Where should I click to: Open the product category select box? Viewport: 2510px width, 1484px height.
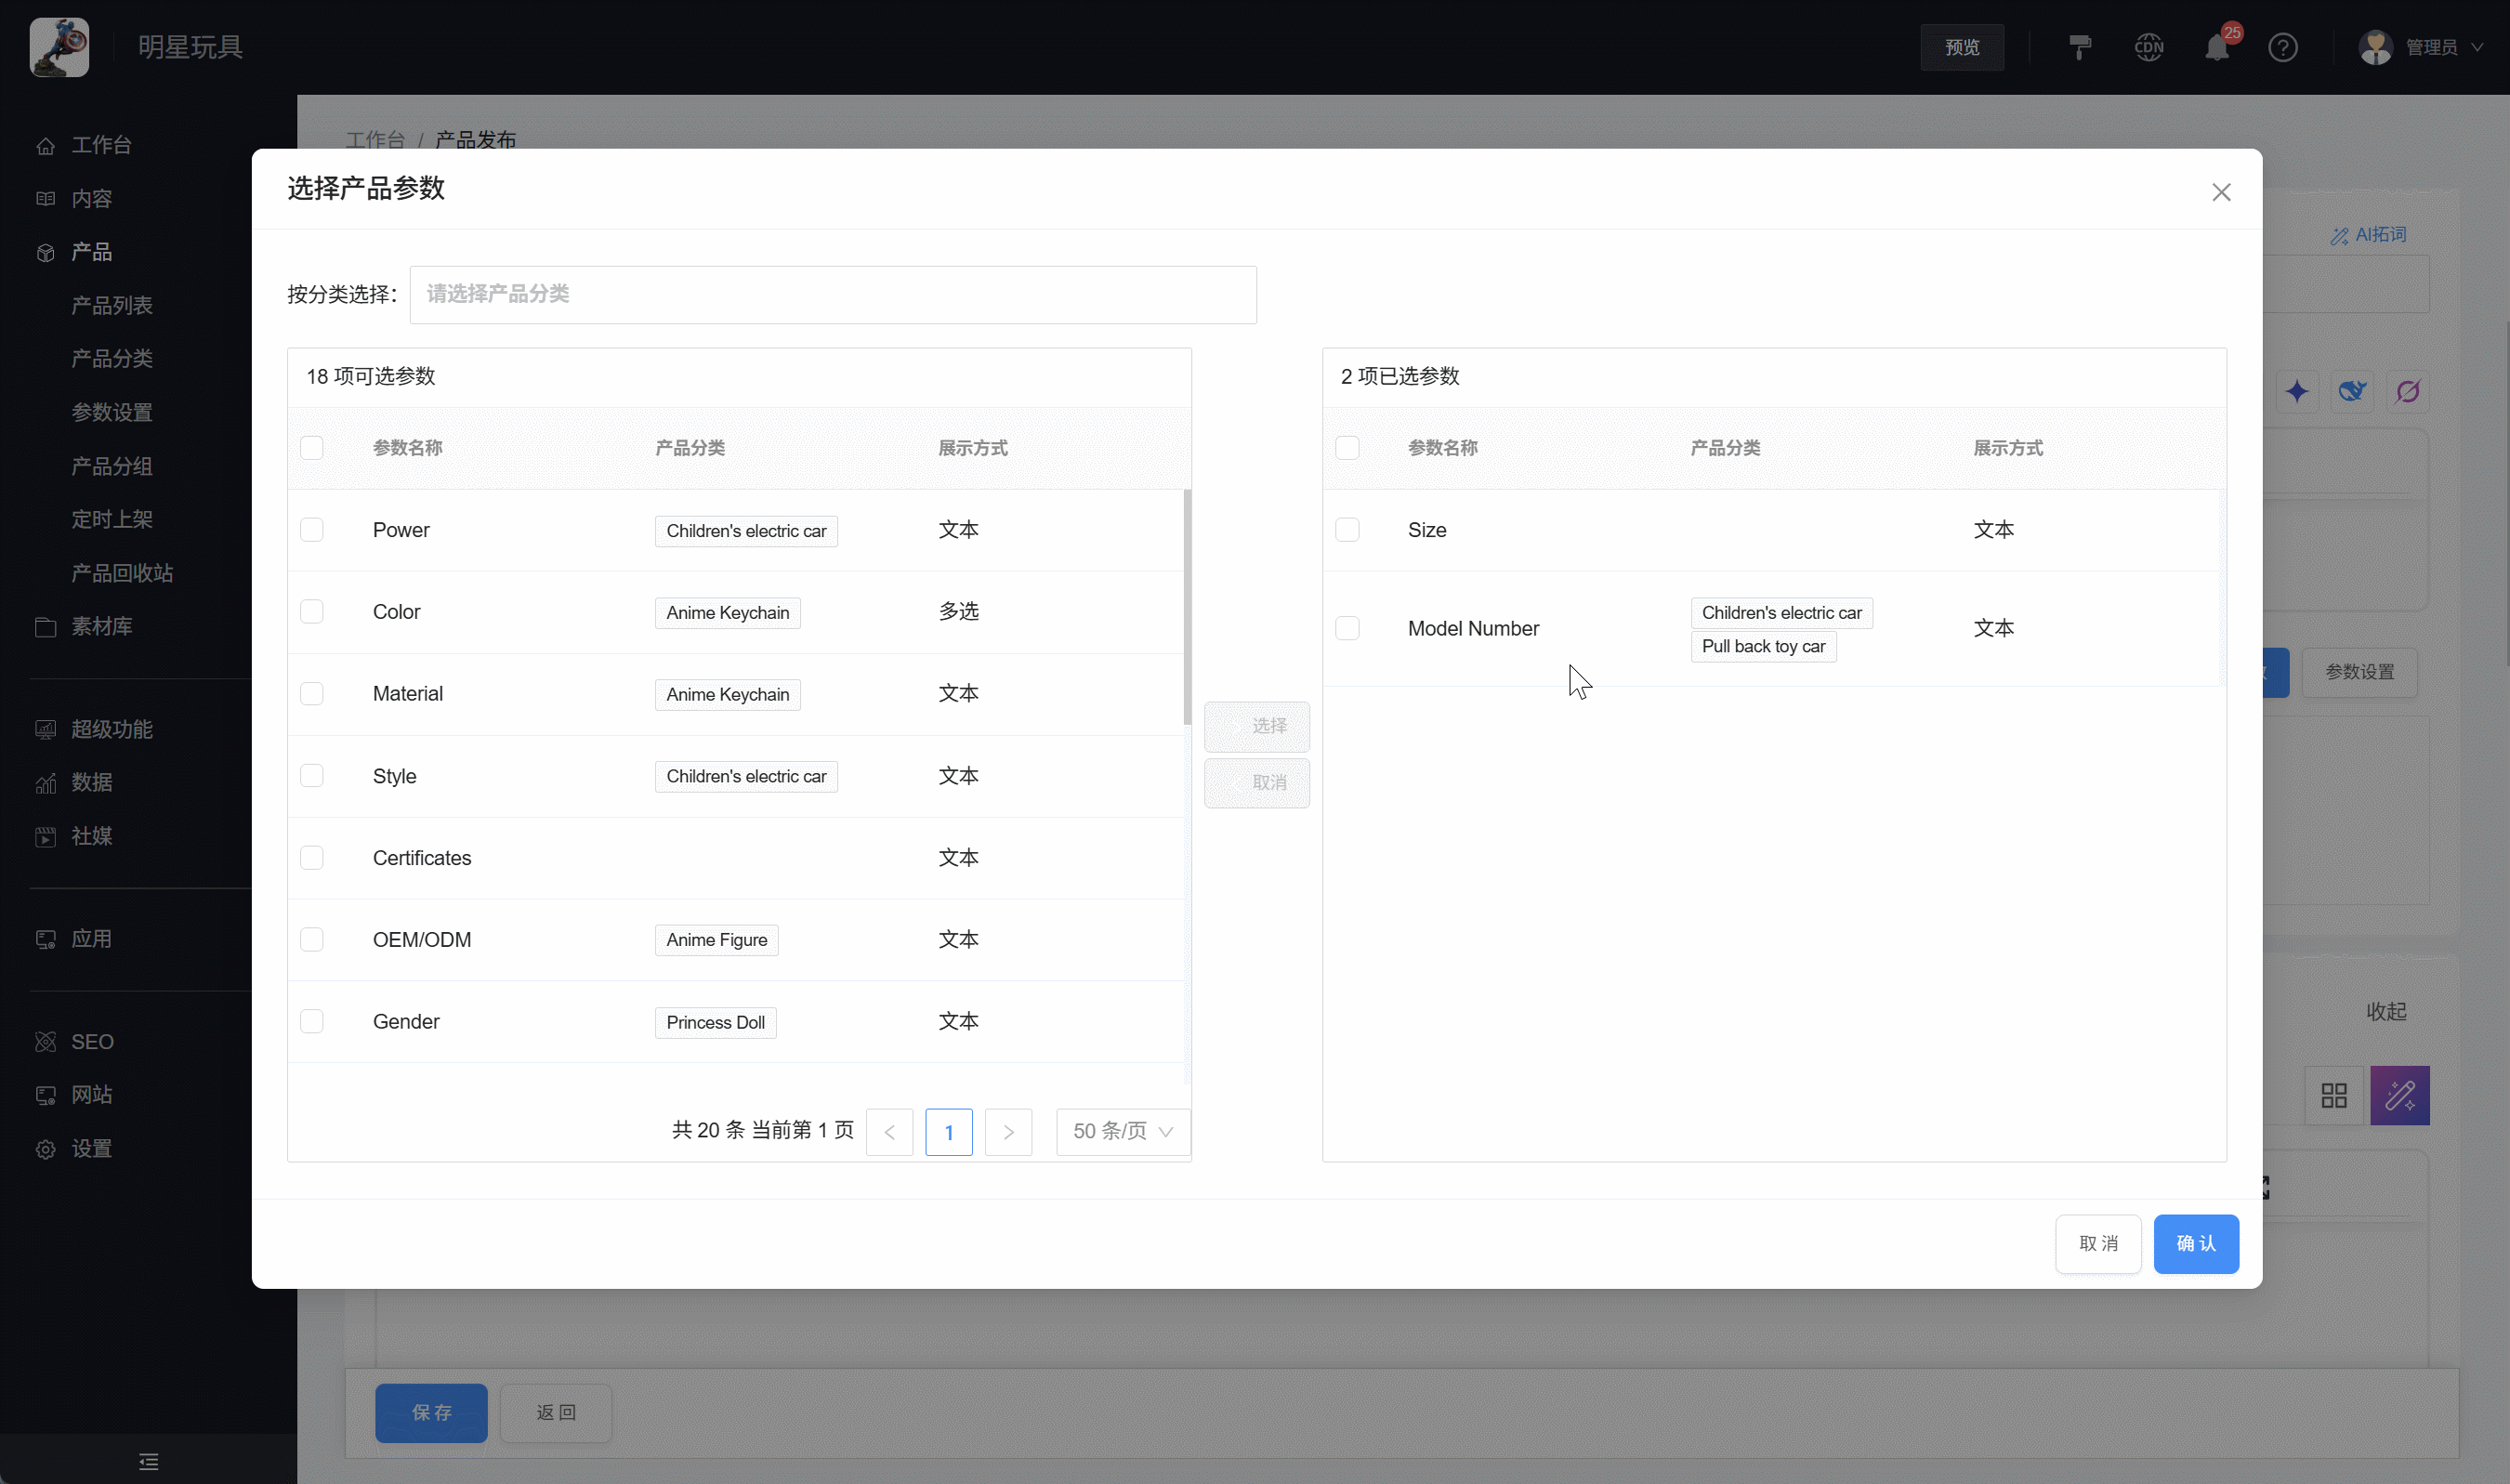pos(832,294)
